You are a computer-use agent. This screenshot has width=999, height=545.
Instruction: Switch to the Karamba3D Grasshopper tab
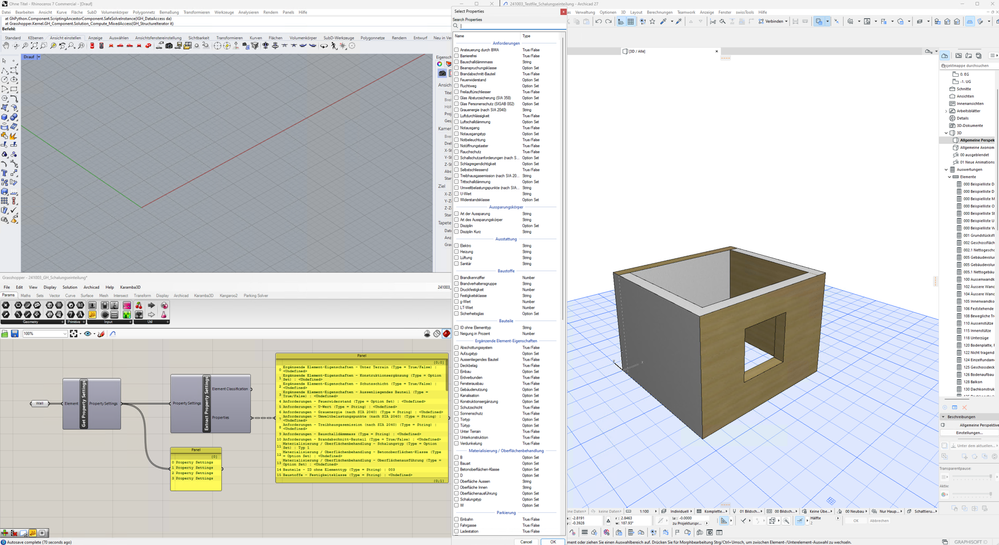[203, 296]
